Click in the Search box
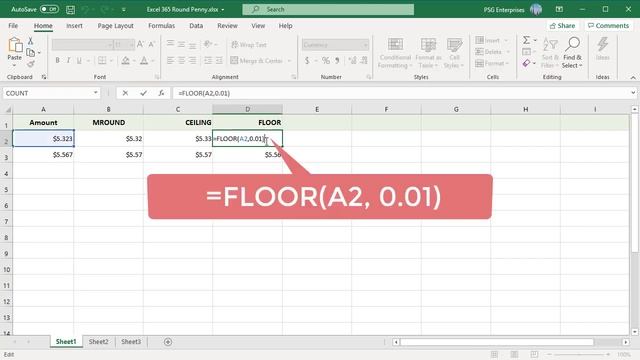The image size is (640, 360). tap(328, 9)
